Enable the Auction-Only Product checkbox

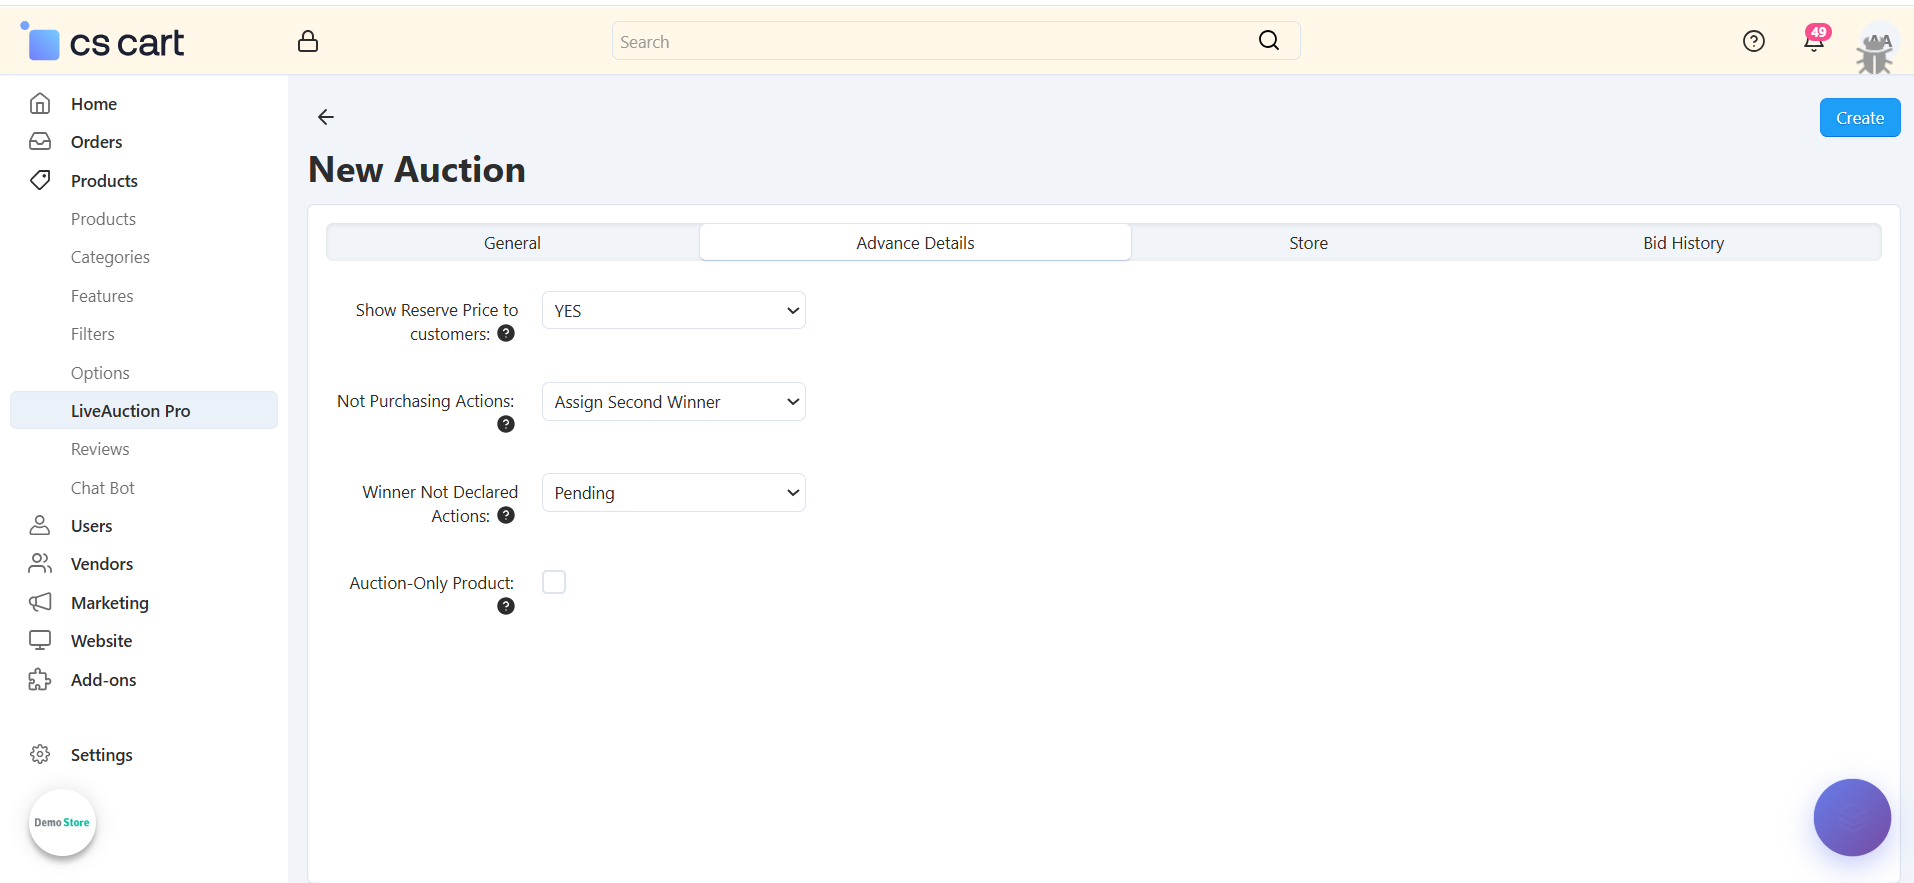[554, 582]
